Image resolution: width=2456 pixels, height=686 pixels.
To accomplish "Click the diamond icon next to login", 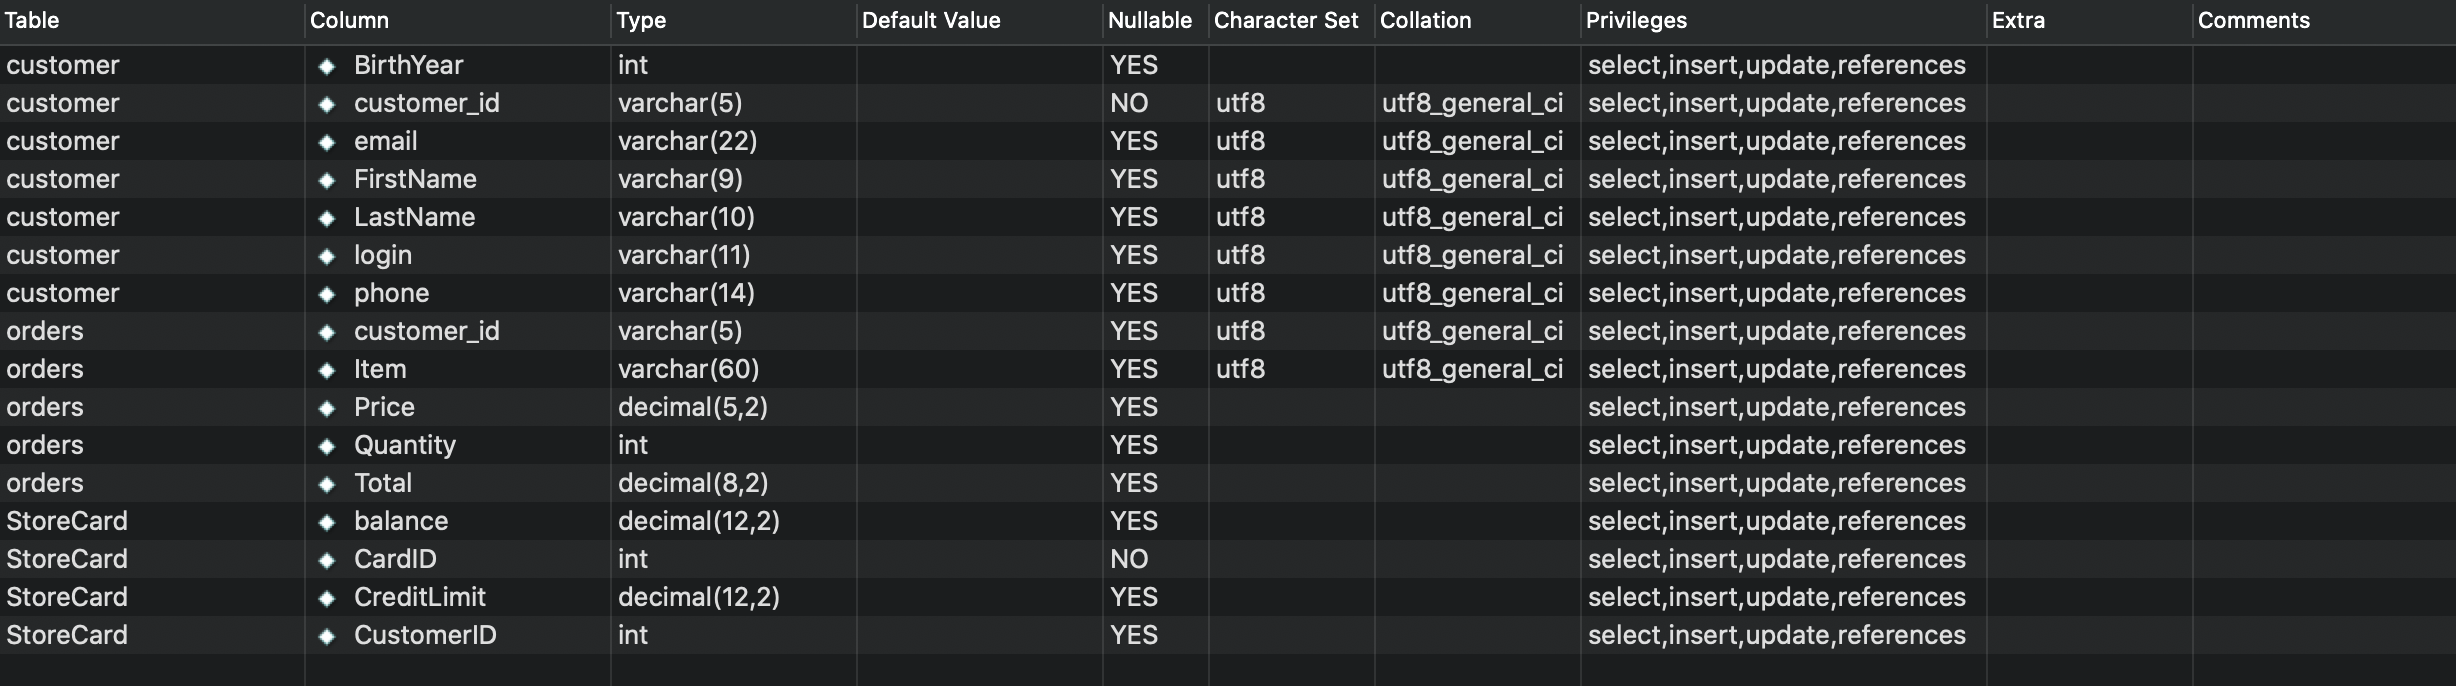I will pyautogui.click(x=326, y=256).
